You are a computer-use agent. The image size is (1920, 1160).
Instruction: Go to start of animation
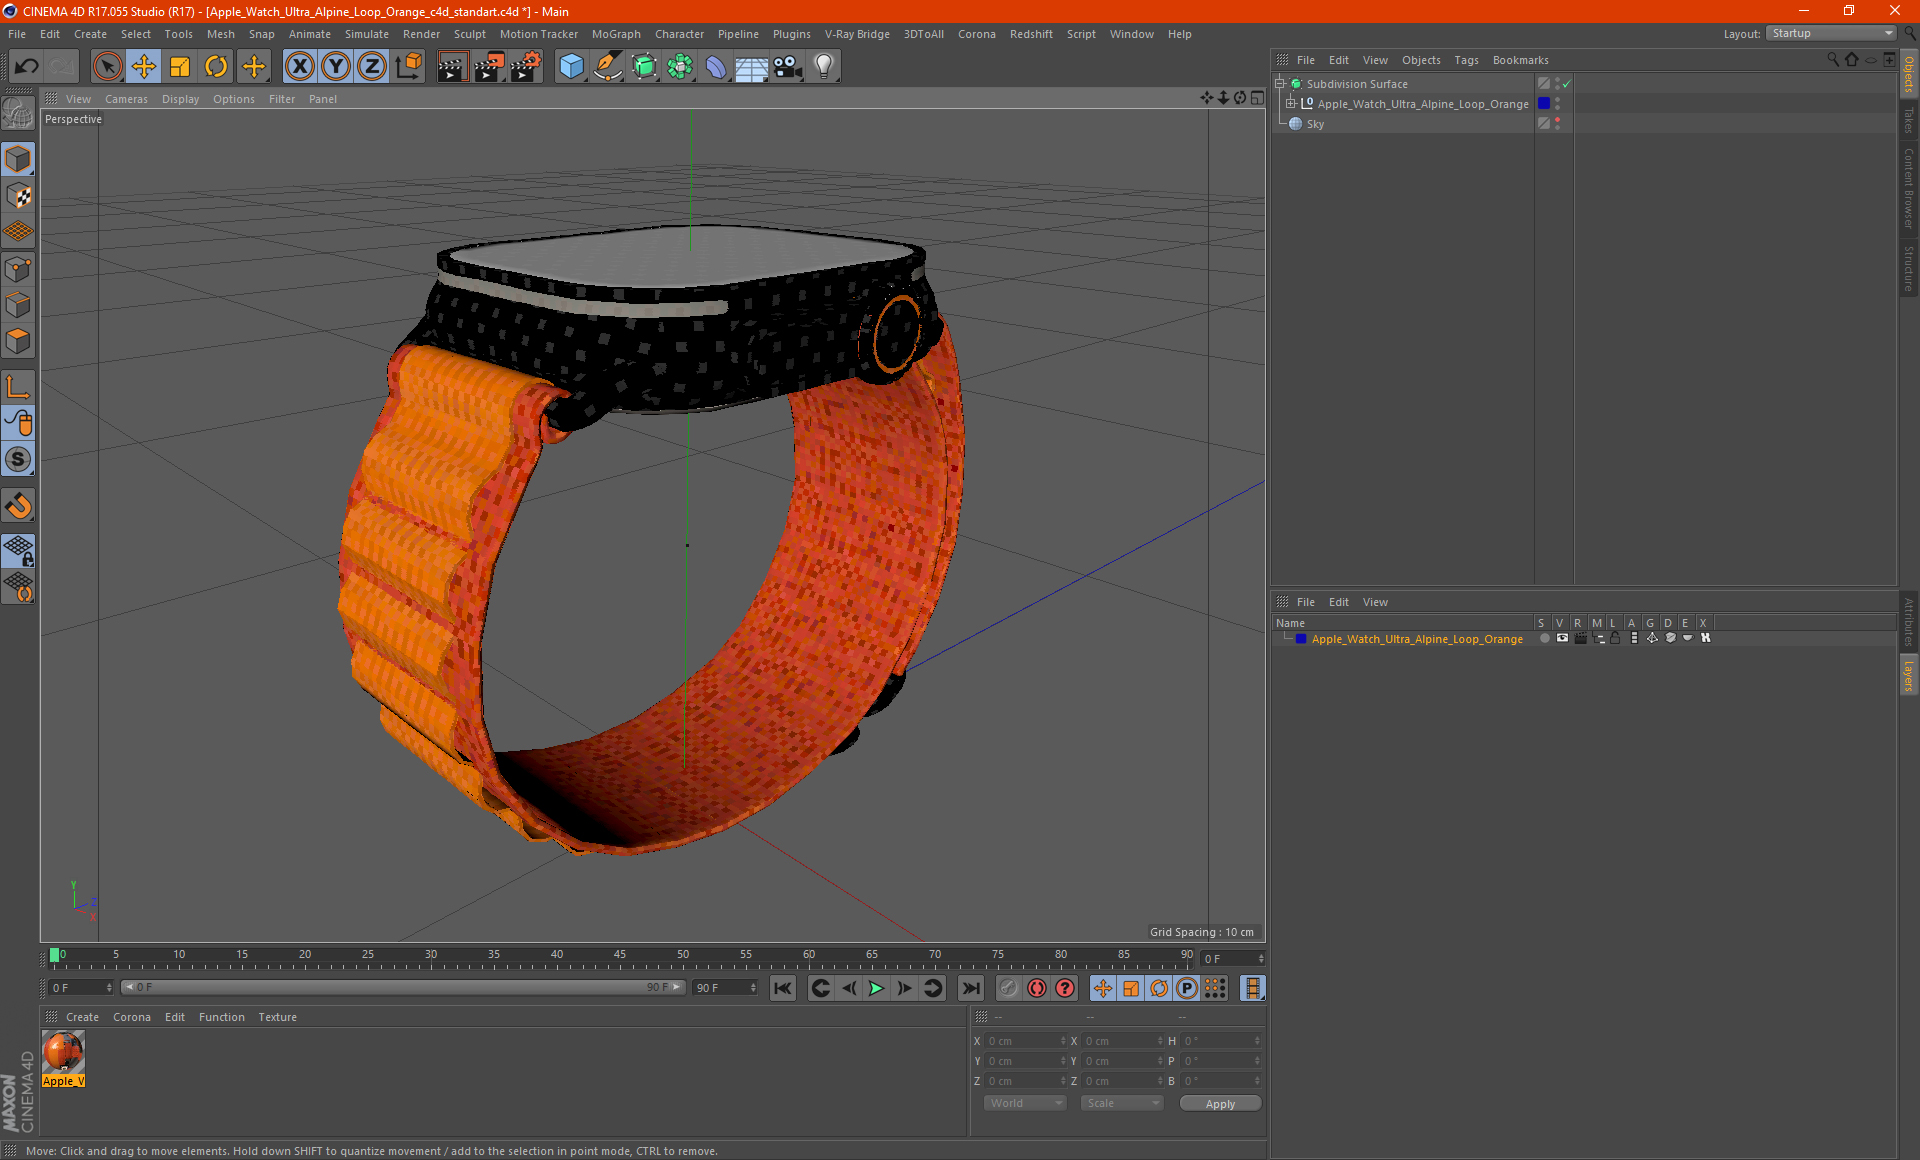tap(783, 988)
